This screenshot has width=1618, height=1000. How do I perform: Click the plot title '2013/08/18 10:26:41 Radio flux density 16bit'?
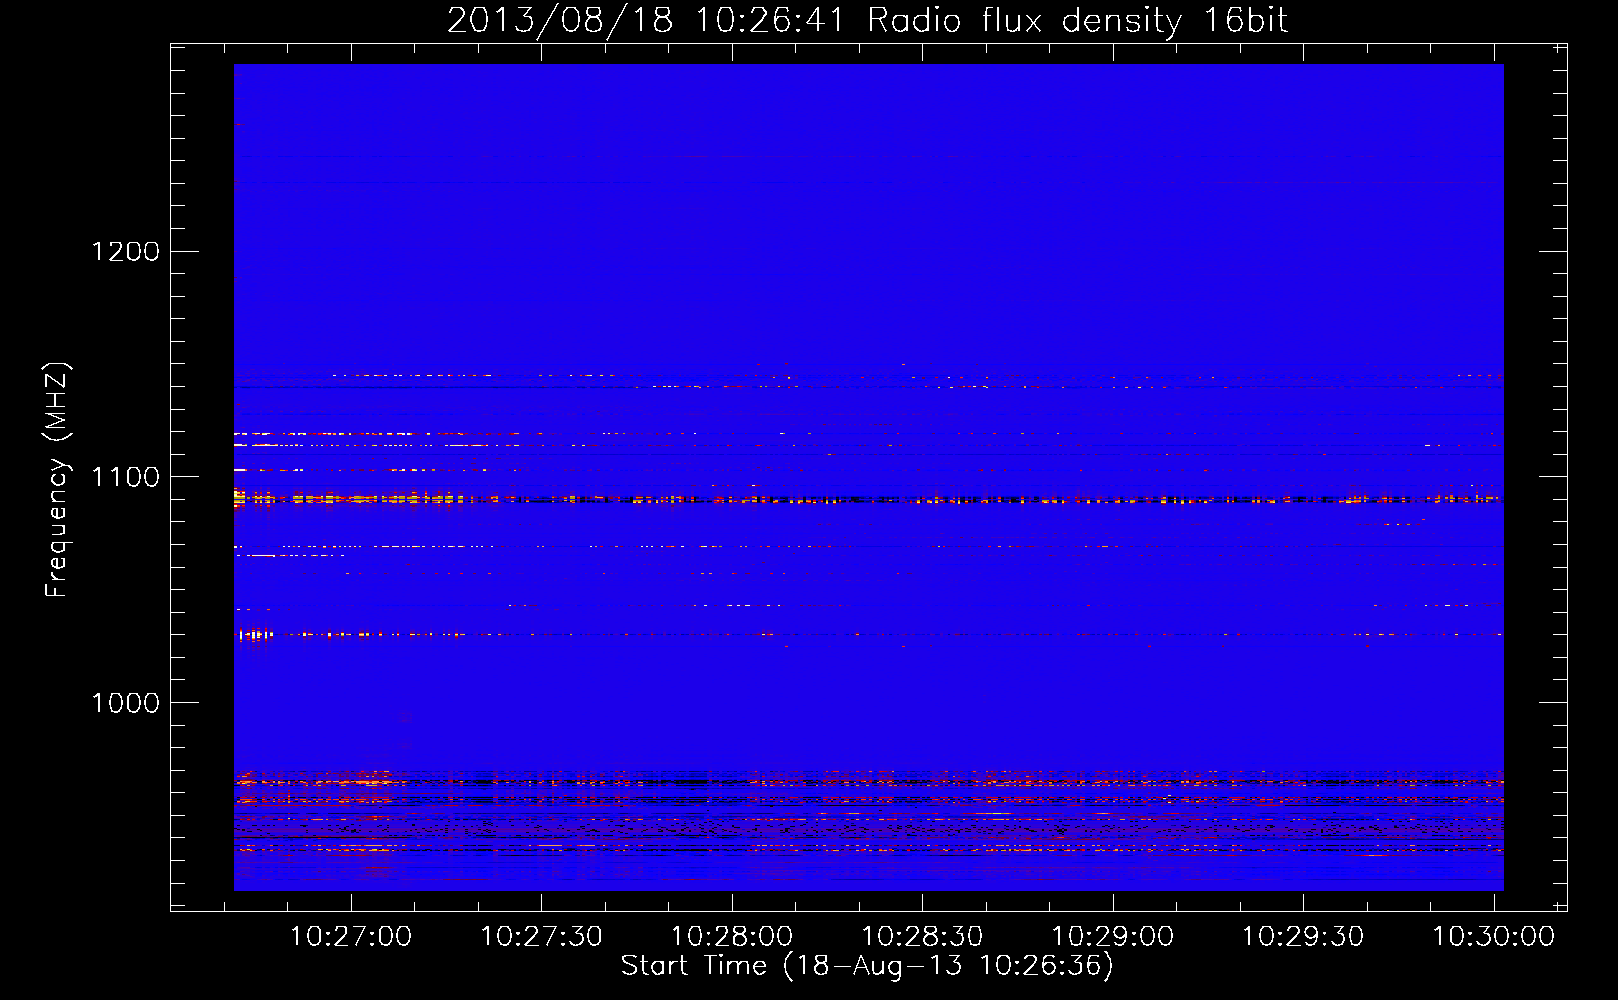(867, 21)
